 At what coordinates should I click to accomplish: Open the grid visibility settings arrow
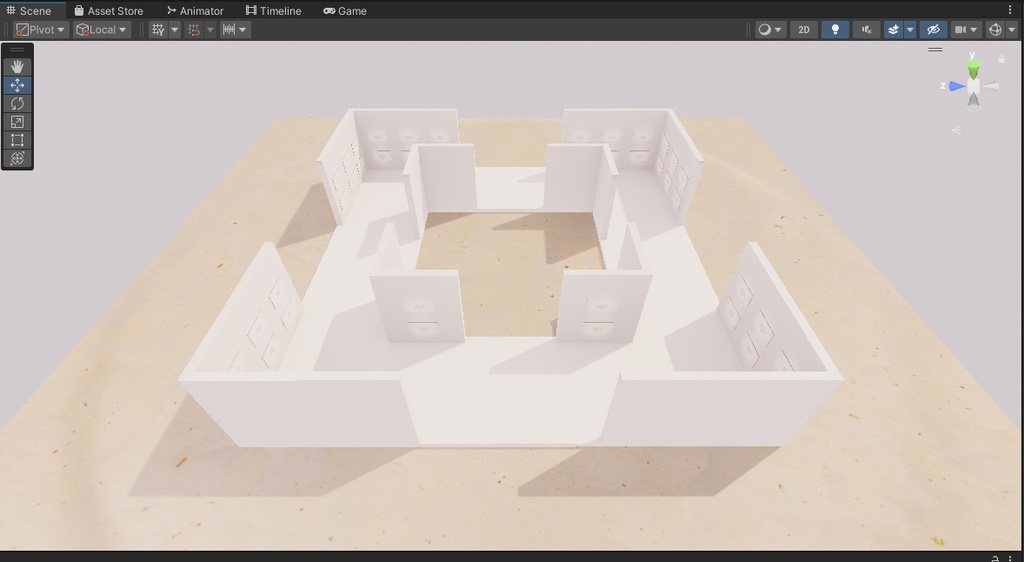[x=174, y=29]
